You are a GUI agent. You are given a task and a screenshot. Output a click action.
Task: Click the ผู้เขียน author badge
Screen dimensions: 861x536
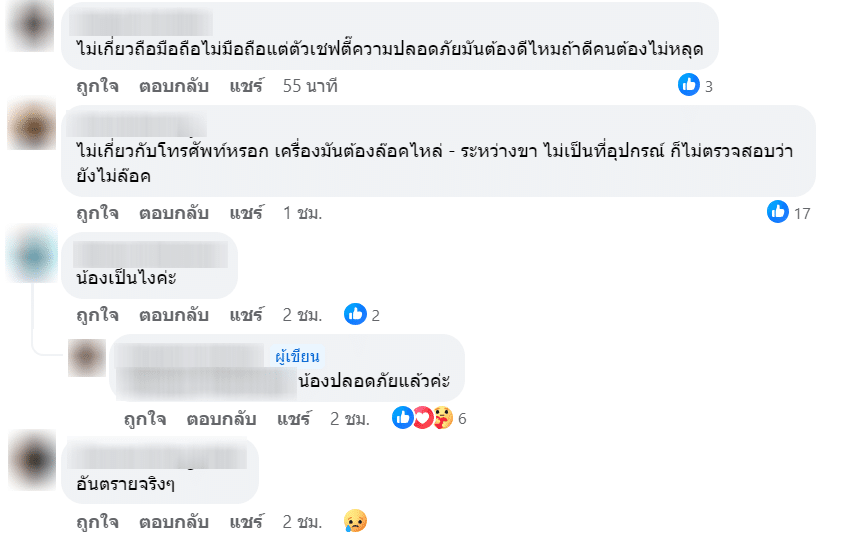(x=297, y=356)
